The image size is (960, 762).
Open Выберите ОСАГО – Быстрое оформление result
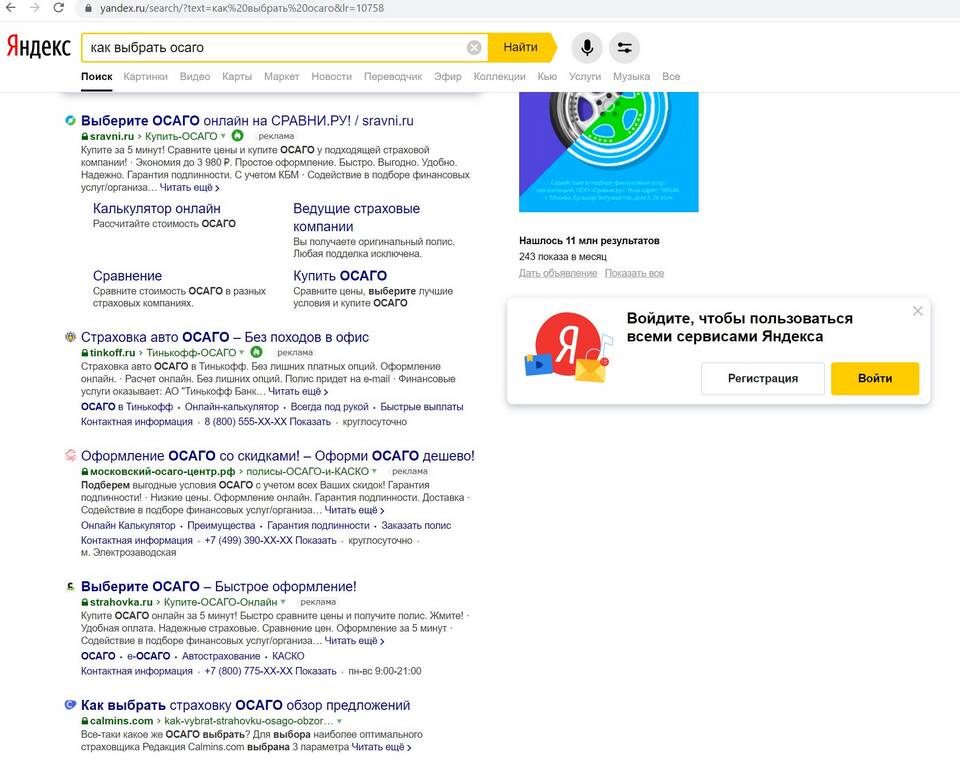click(219, 586)
